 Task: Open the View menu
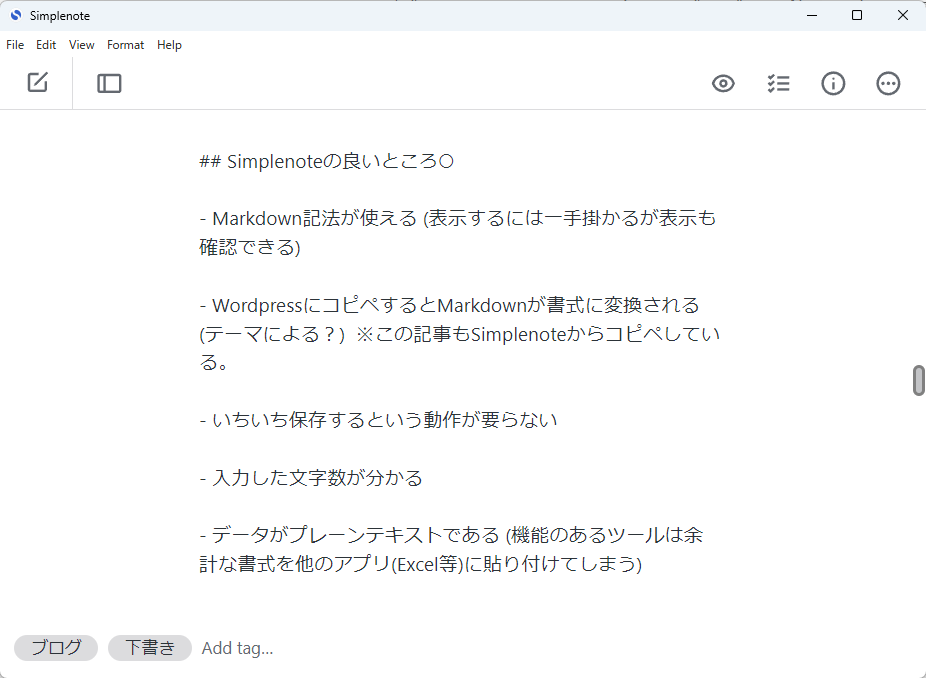81,45
